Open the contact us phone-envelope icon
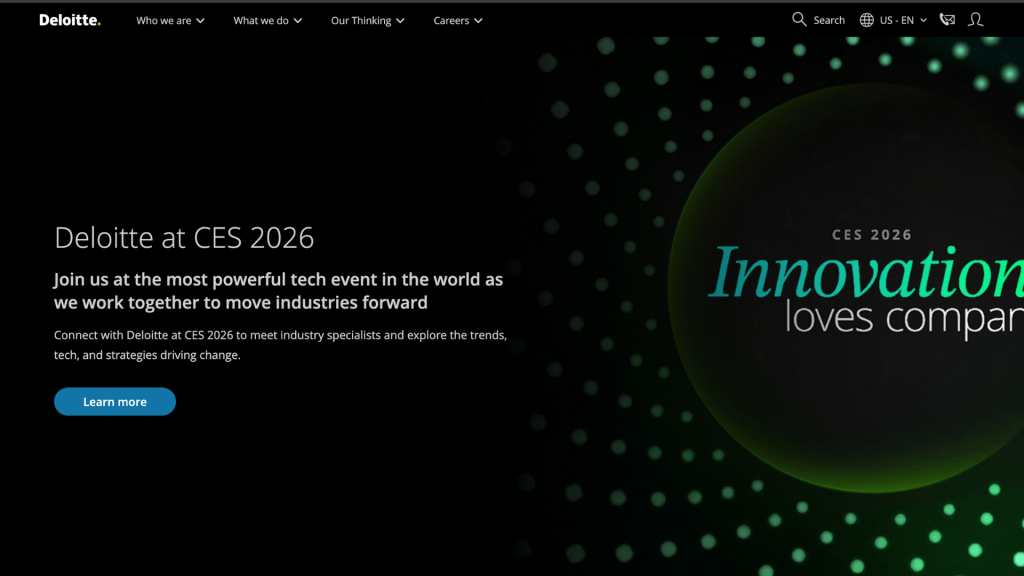 (946, 19)
